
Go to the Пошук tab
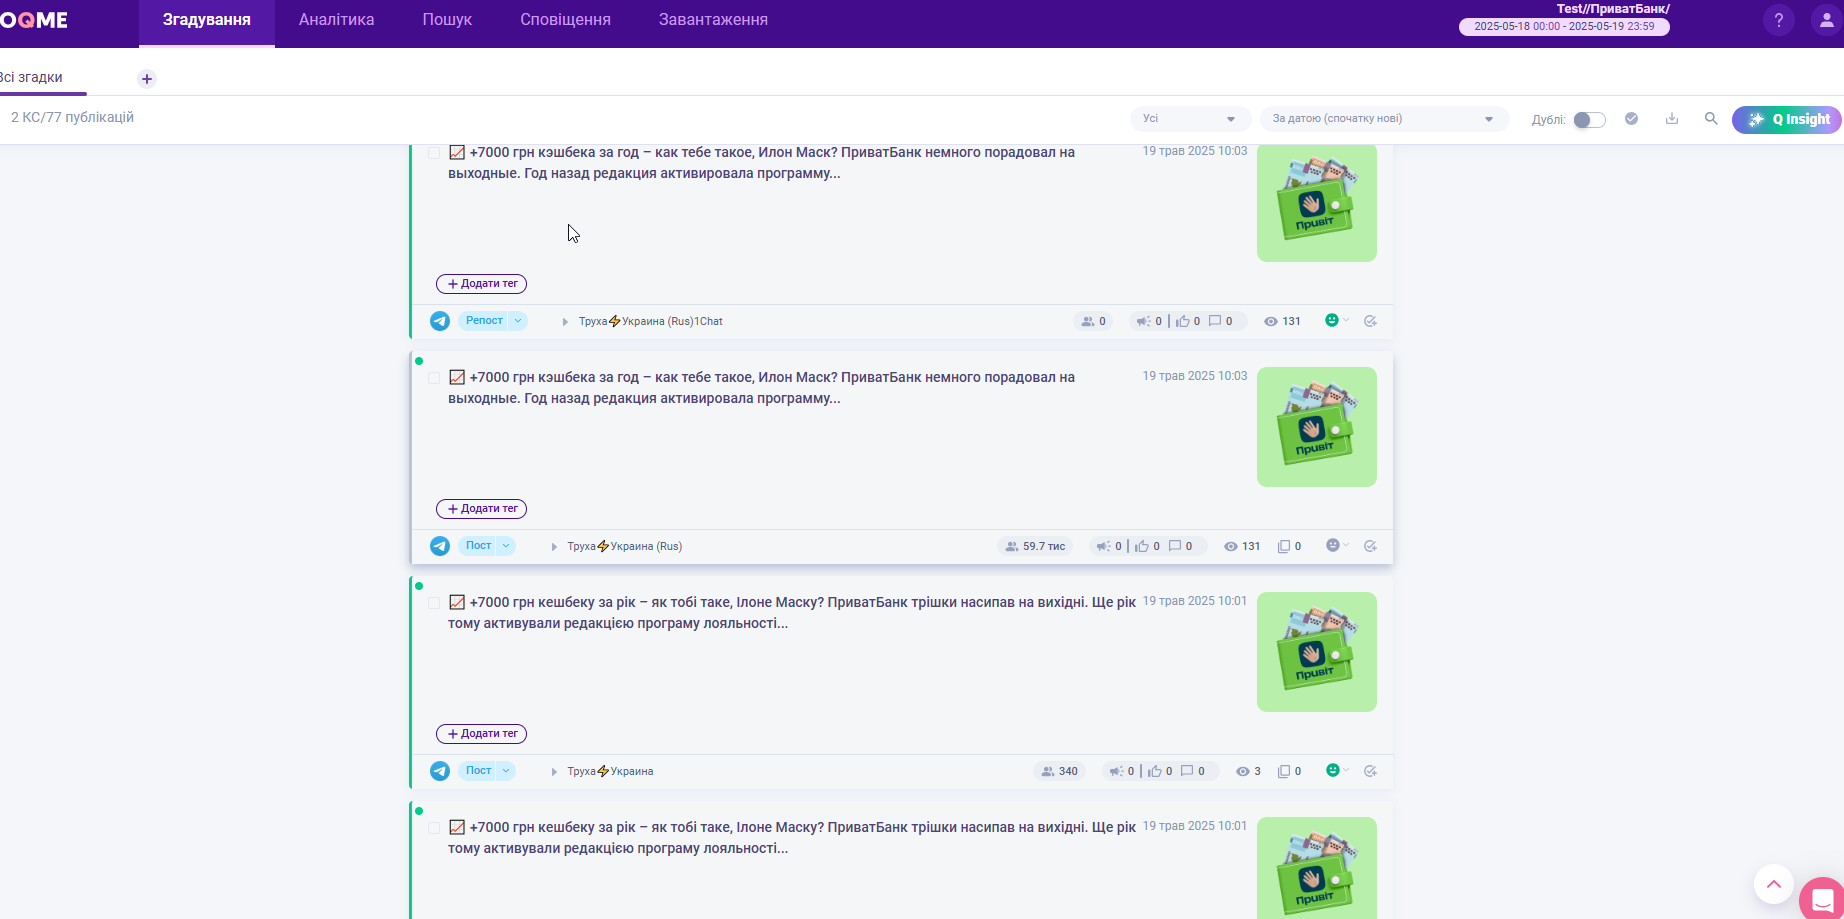447,20
